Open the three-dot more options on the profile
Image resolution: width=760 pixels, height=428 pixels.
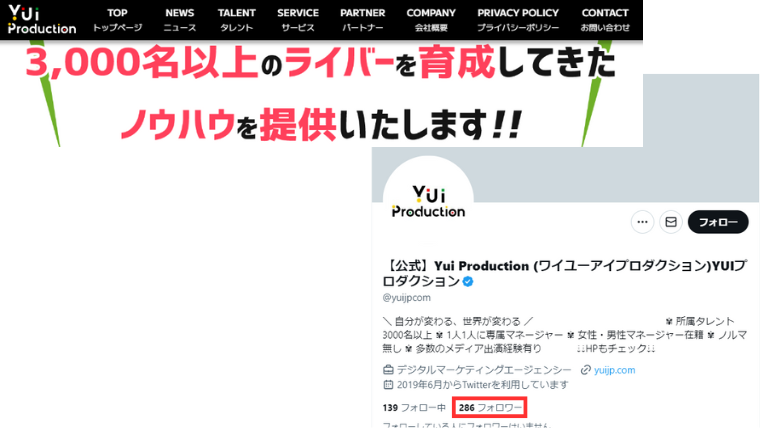click(x=643, y=222)
